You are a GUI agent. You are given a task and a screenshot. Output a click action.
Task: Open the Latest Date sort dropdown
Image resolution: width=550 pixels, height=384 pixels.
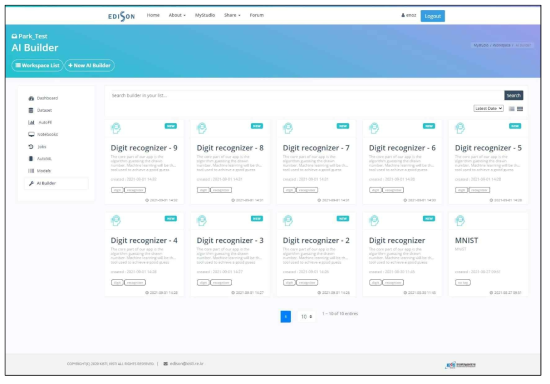point(488,109)
